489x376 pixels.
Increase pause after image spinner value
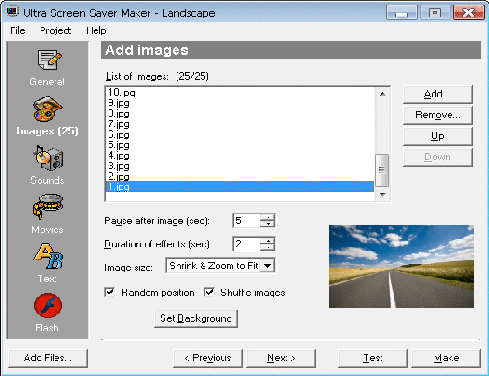tap(267, 217)
